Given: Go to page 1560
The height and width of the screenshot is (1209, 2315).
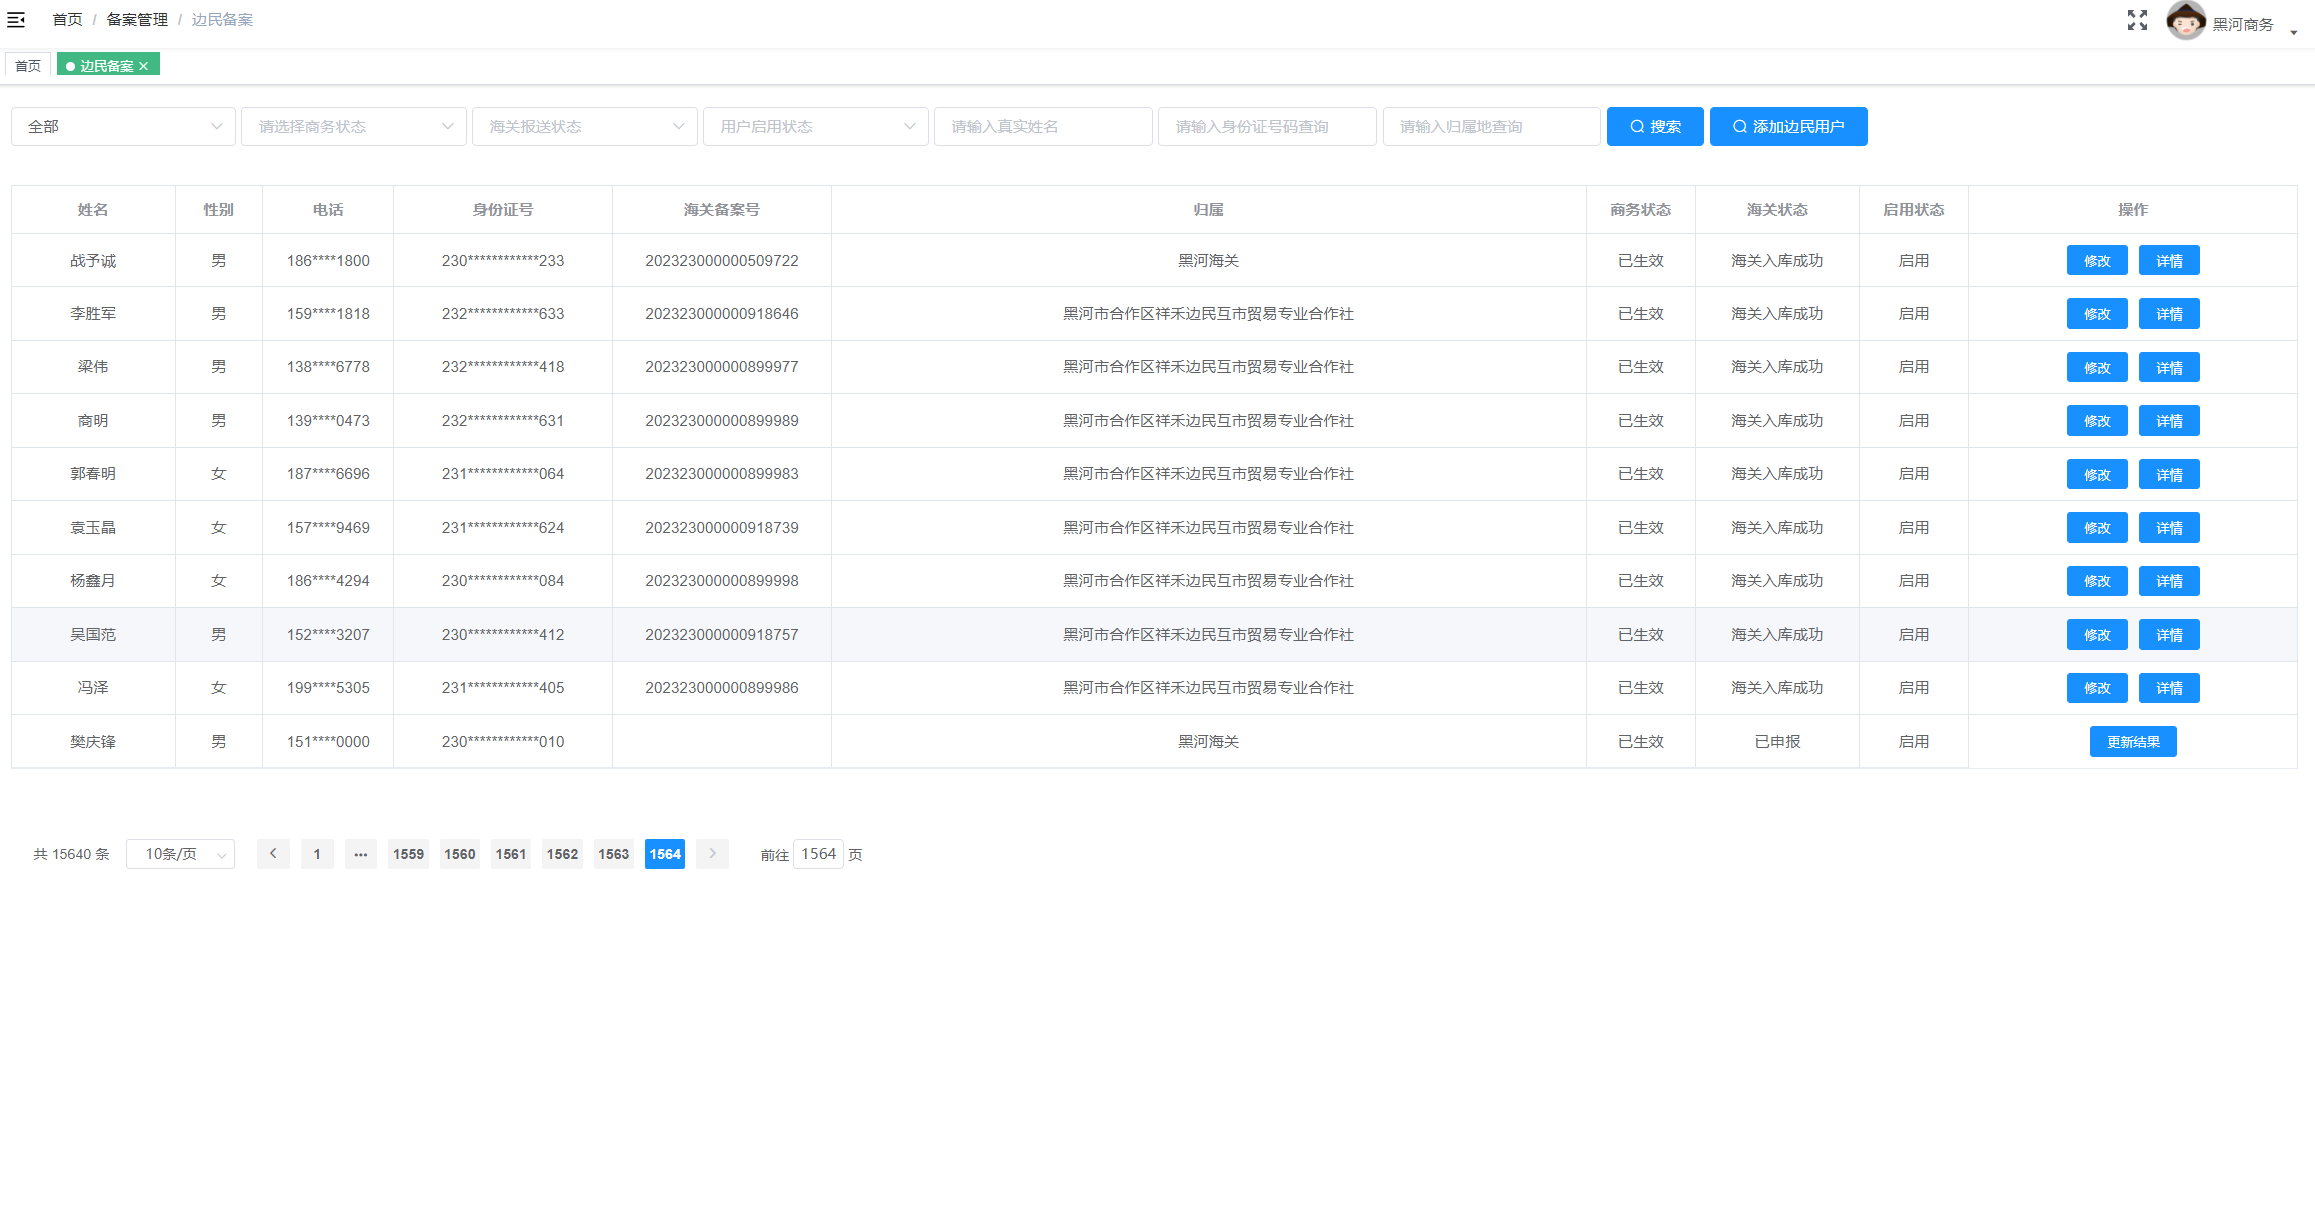Looking at the screenshot, I should [460, 854].
